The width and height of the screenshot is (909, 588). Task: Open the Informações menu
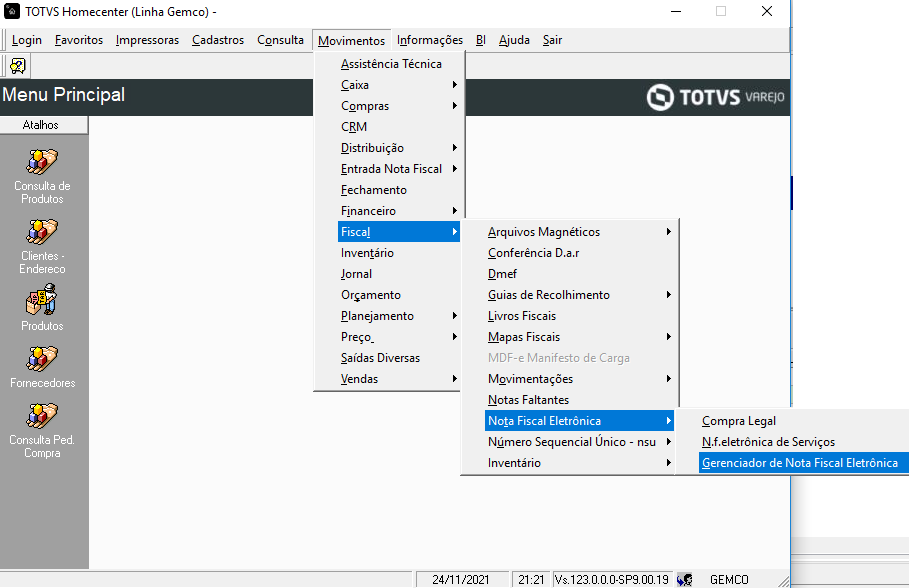pos(430,40)
